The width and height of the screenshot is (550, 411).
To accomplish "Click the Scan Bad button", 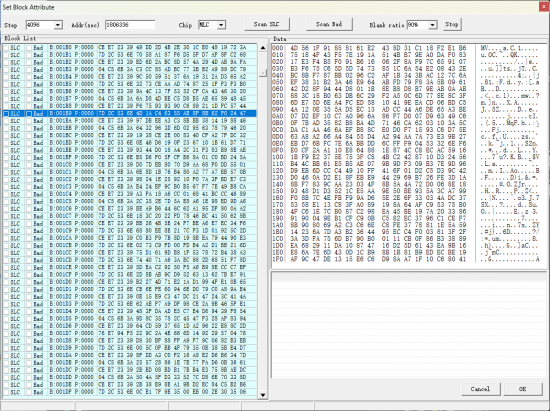I will pos(329,24).
